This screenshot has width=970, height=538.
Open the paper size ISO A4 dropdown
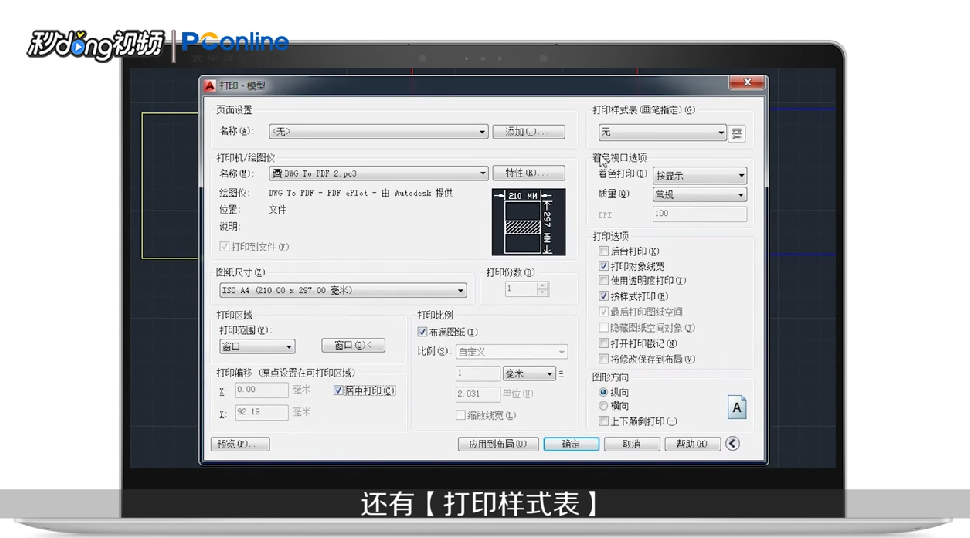[x=343, y=290]
